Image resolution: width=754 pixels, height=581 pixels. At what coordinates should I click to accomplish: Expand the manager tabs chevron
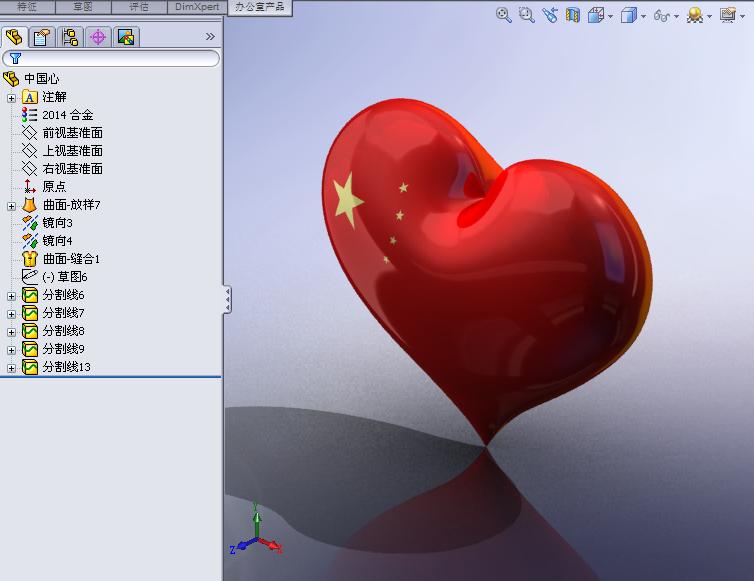210,37
